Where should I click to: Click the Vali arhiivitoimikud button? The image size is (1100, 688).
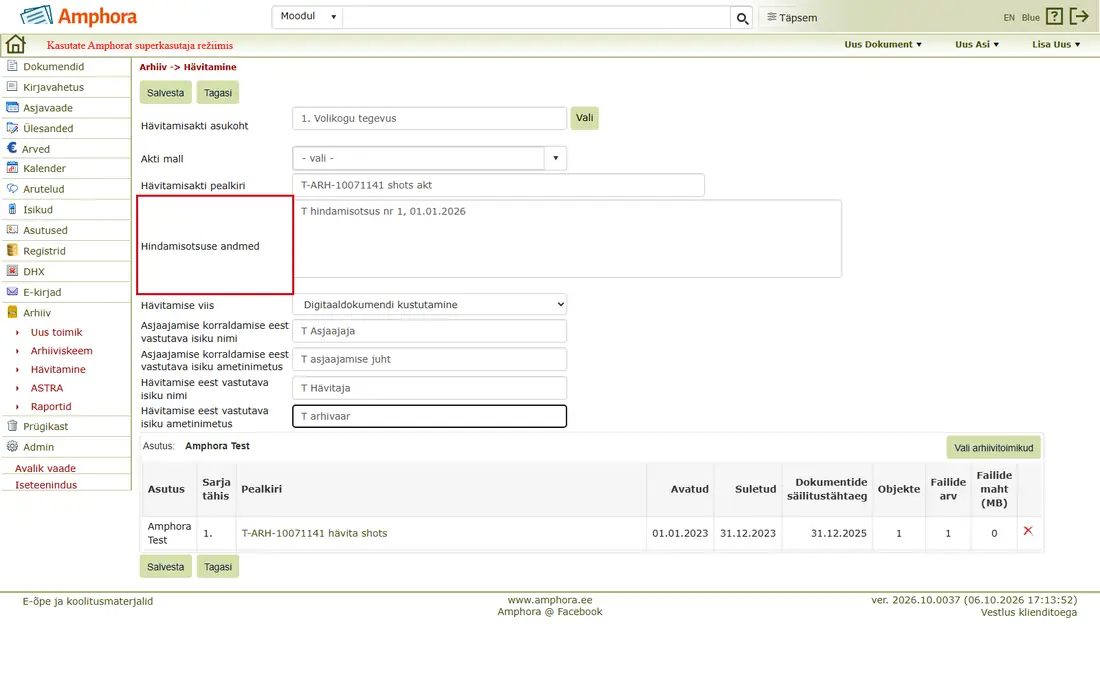click(x=993, y=447)
